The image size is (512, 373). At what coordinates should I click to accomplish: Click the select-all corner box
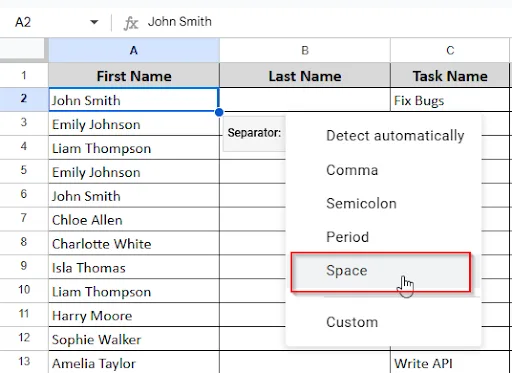[22, 50]
